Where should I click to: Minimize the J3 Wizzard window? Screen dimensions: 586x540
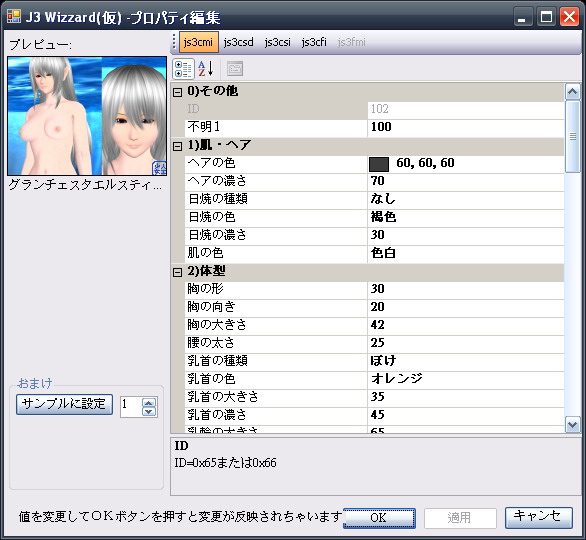(x=522, y=17)
